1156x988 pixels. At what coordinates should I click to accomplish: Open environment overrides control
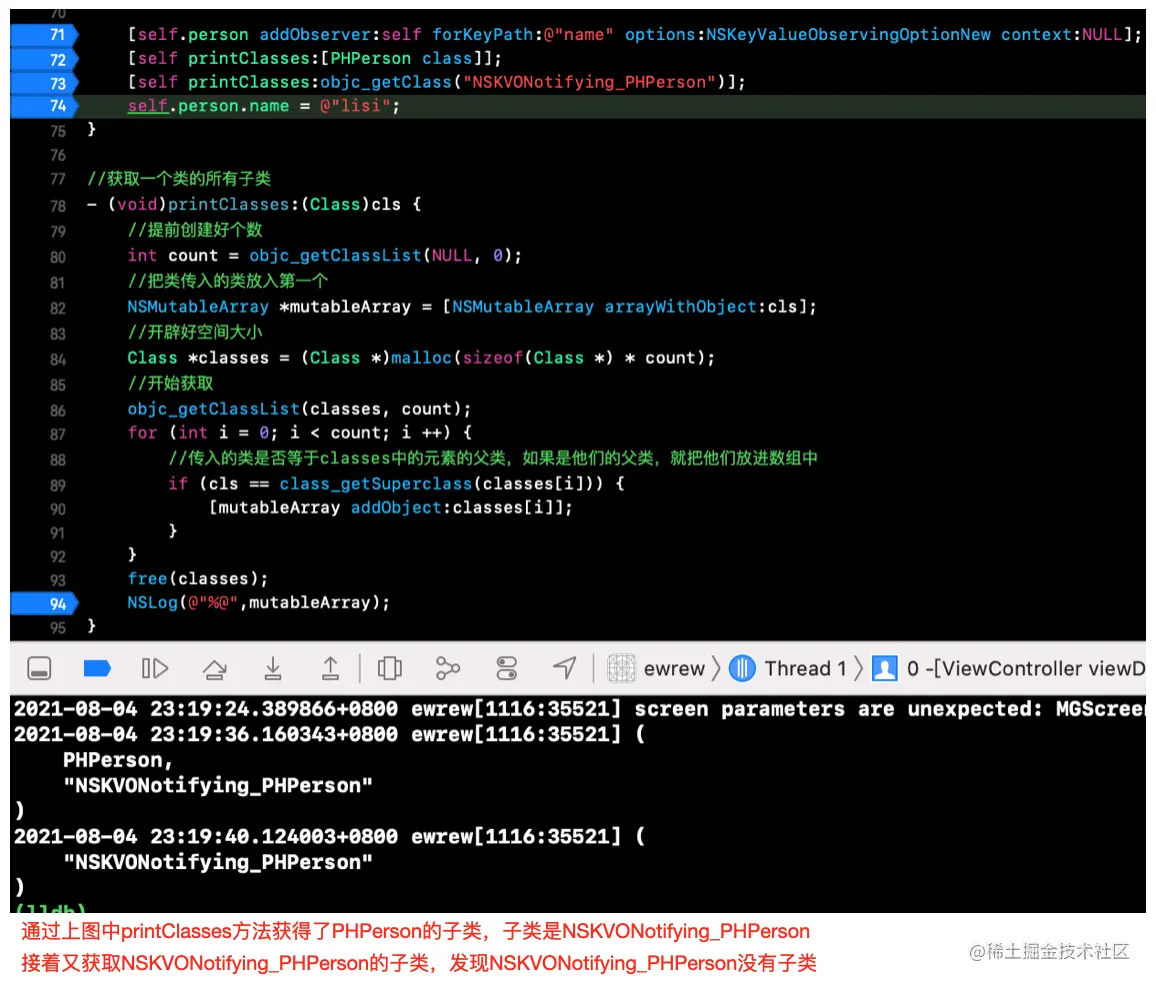click(506, 669)
